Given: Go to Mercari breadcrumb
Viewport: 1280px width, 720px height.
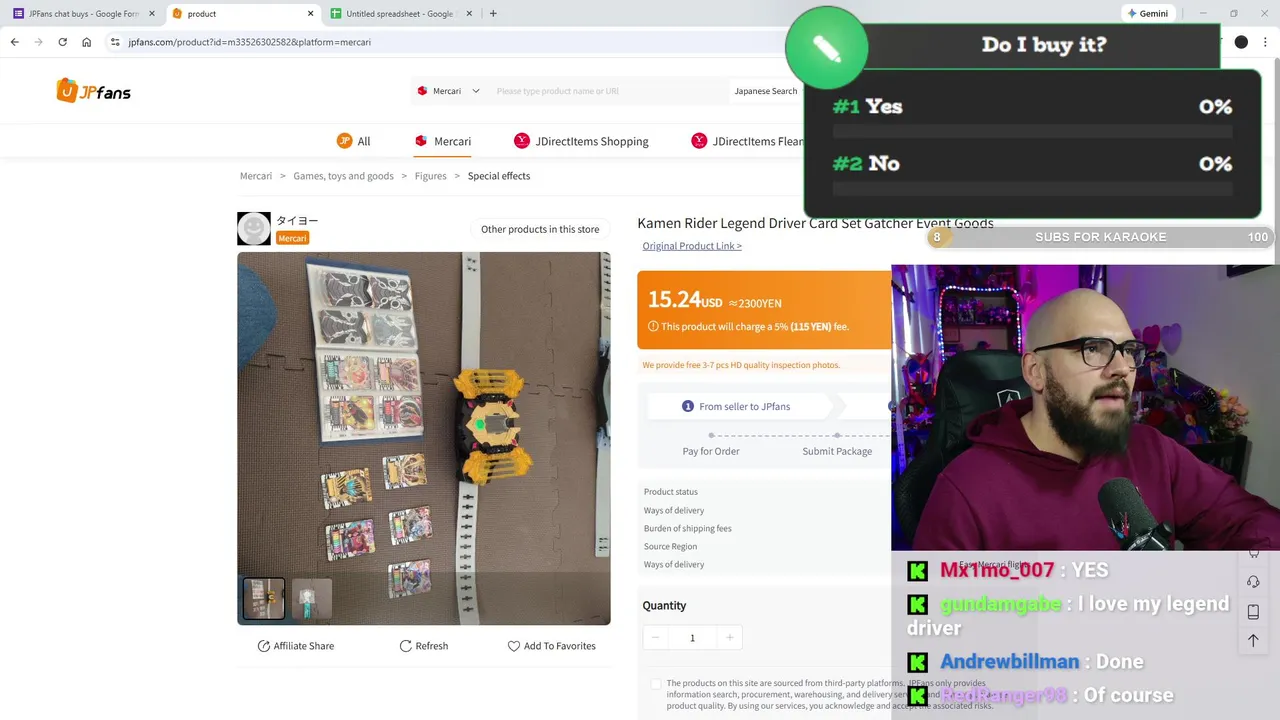Looking at the screenshot, I should 256,176.
